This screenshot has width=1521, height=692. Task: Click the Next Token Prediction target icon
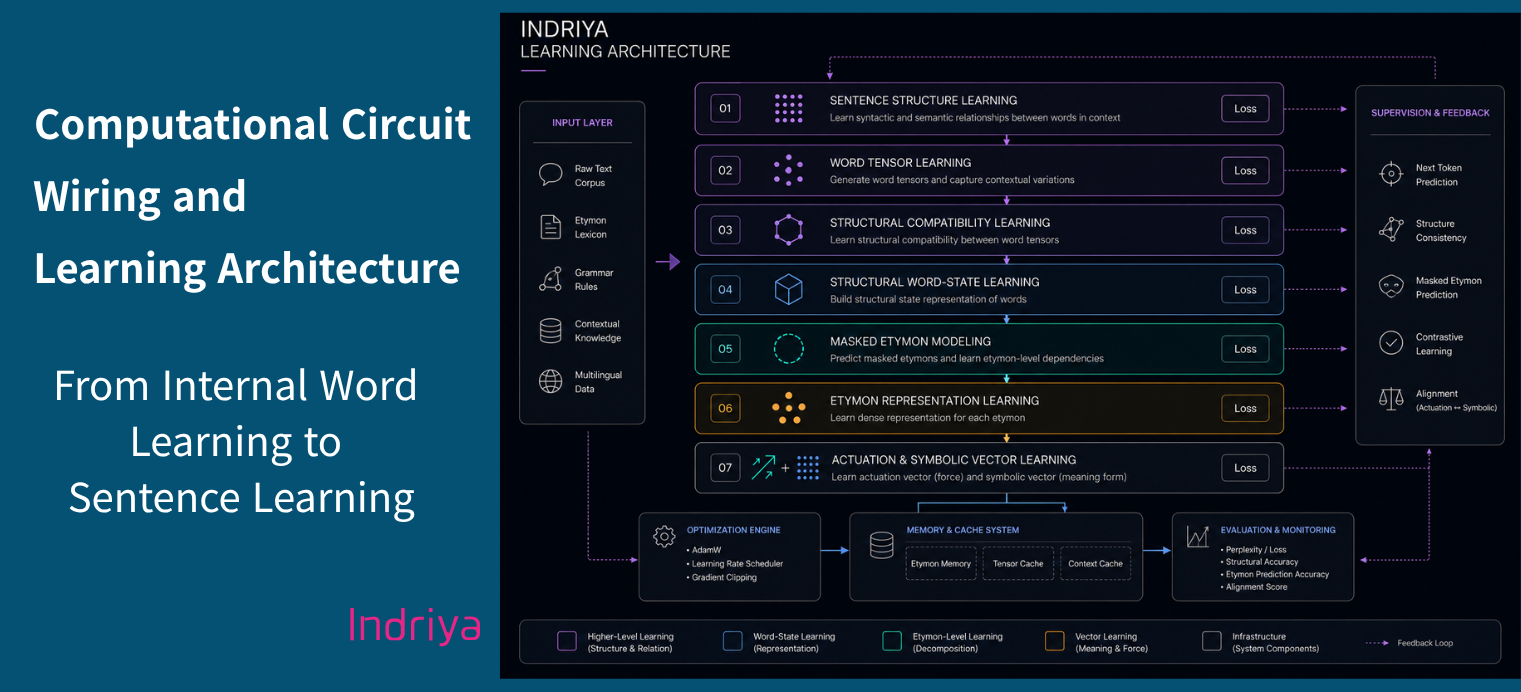(x=1391, y=174)
